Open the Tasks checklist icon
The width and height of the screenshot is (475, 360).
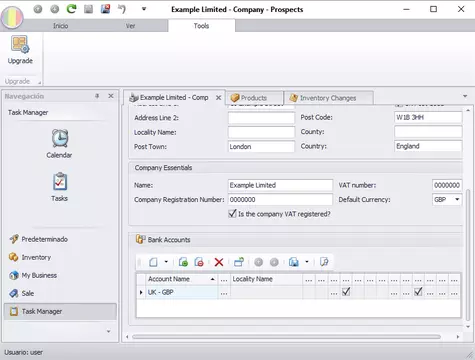(60, 181)
